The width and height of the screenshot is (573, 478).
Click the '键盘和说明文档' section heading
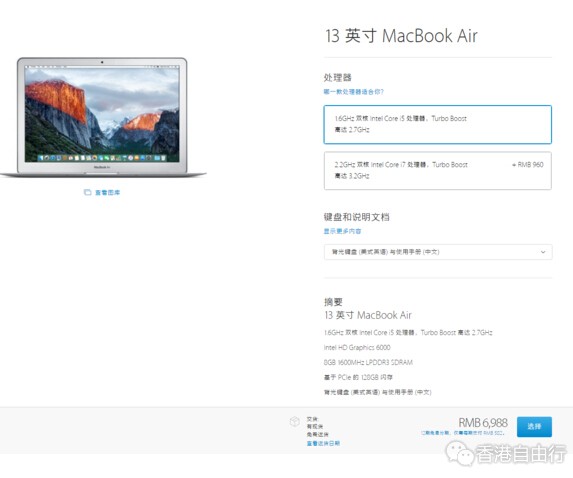coord(356,217)
